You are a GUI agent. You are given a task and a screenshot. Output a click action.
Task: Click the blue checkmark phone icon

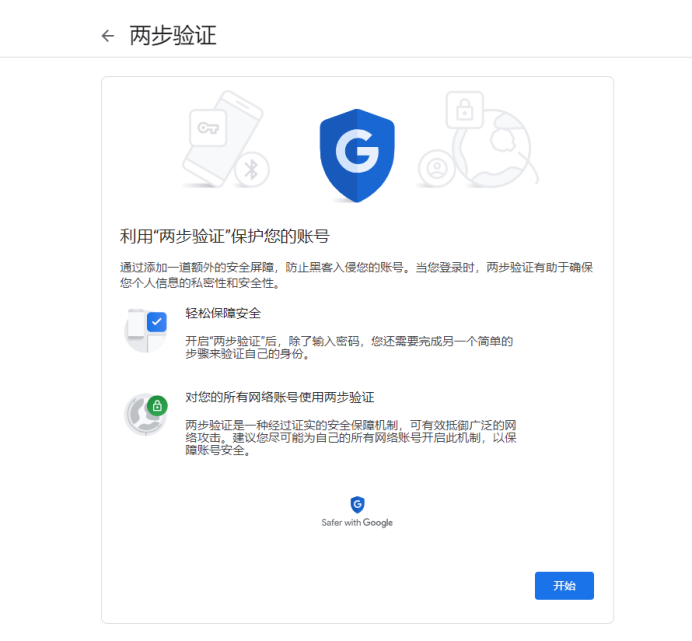coord(146,330)
